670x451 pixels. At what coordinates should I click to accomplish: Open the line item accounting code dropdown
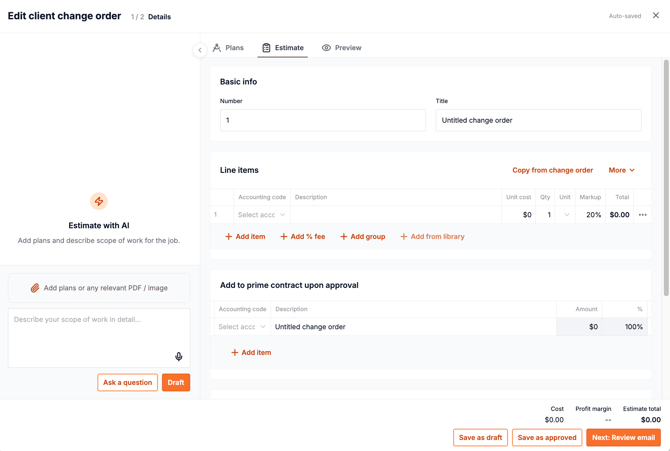coord(261,215)
